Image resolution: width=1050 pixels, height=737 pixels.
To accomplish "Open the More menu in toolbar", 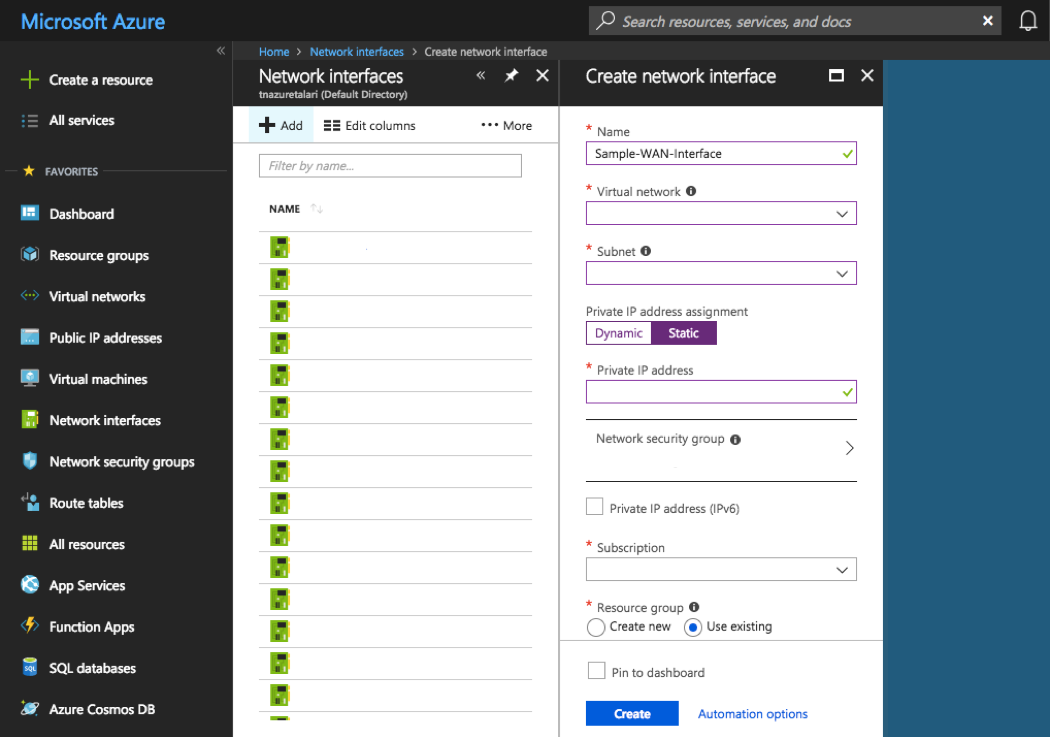I will pyautogui.click(x=506, y=126).
